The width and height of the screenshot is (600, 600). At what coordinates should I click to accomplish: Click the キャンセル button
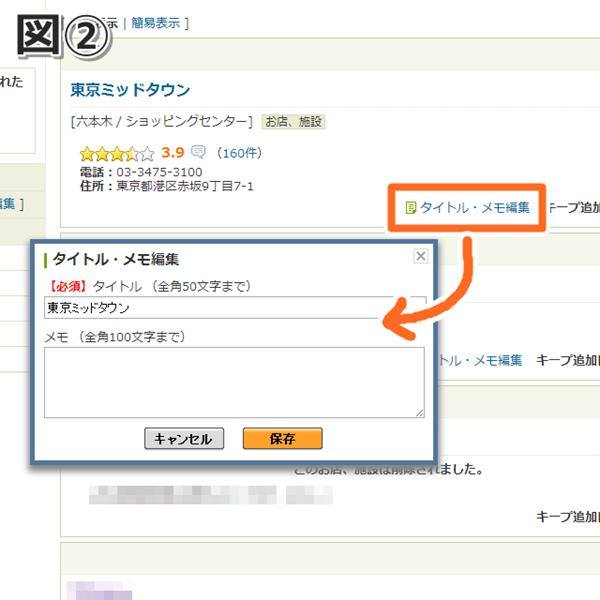tap(184, 439)
